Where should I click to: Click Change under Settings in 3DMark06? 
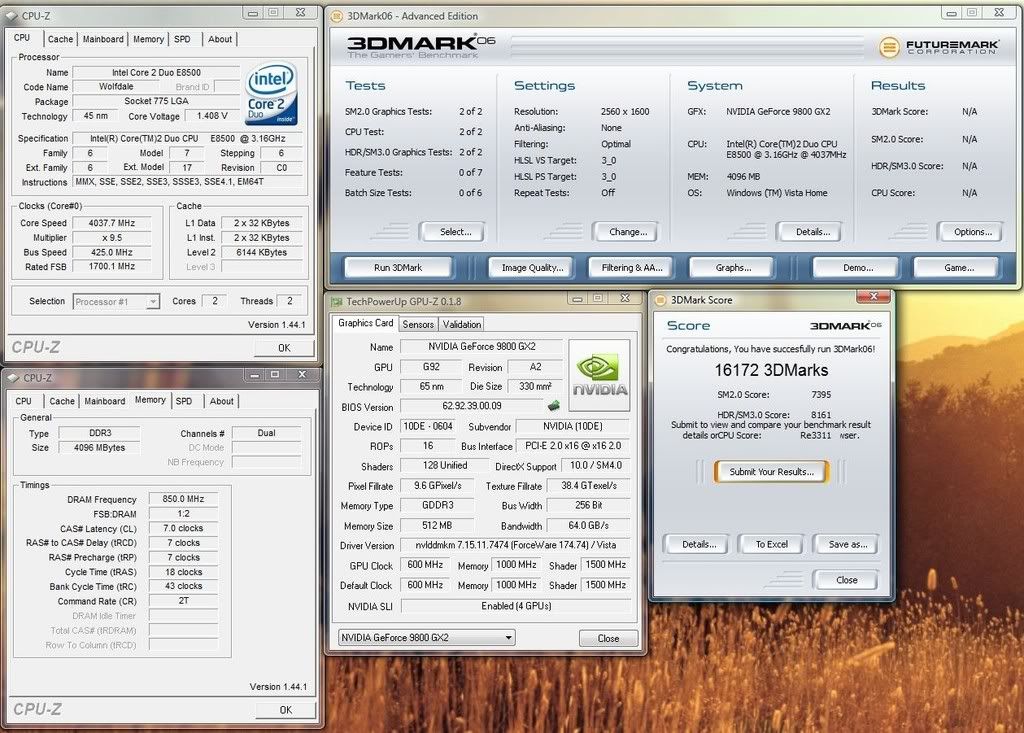coord(626,231)
